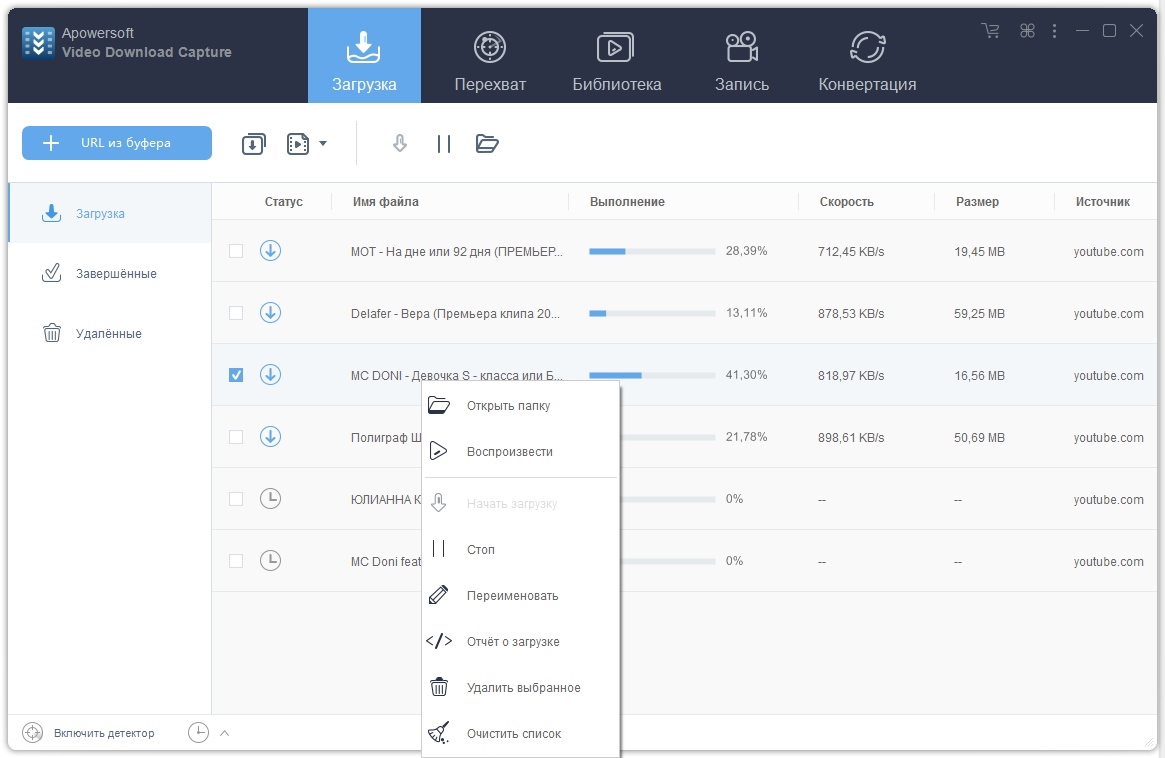
Task: Open Завершённые list in the sidebar
Action: point(116,273)
